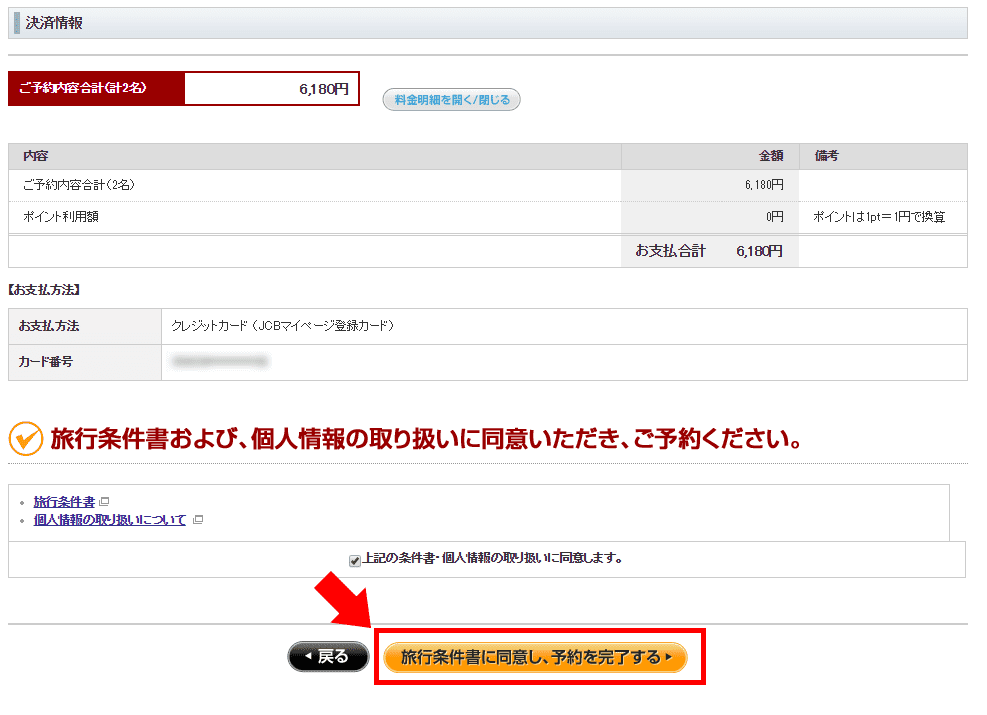Click the orange circled checkmark icon

point(25,438)
